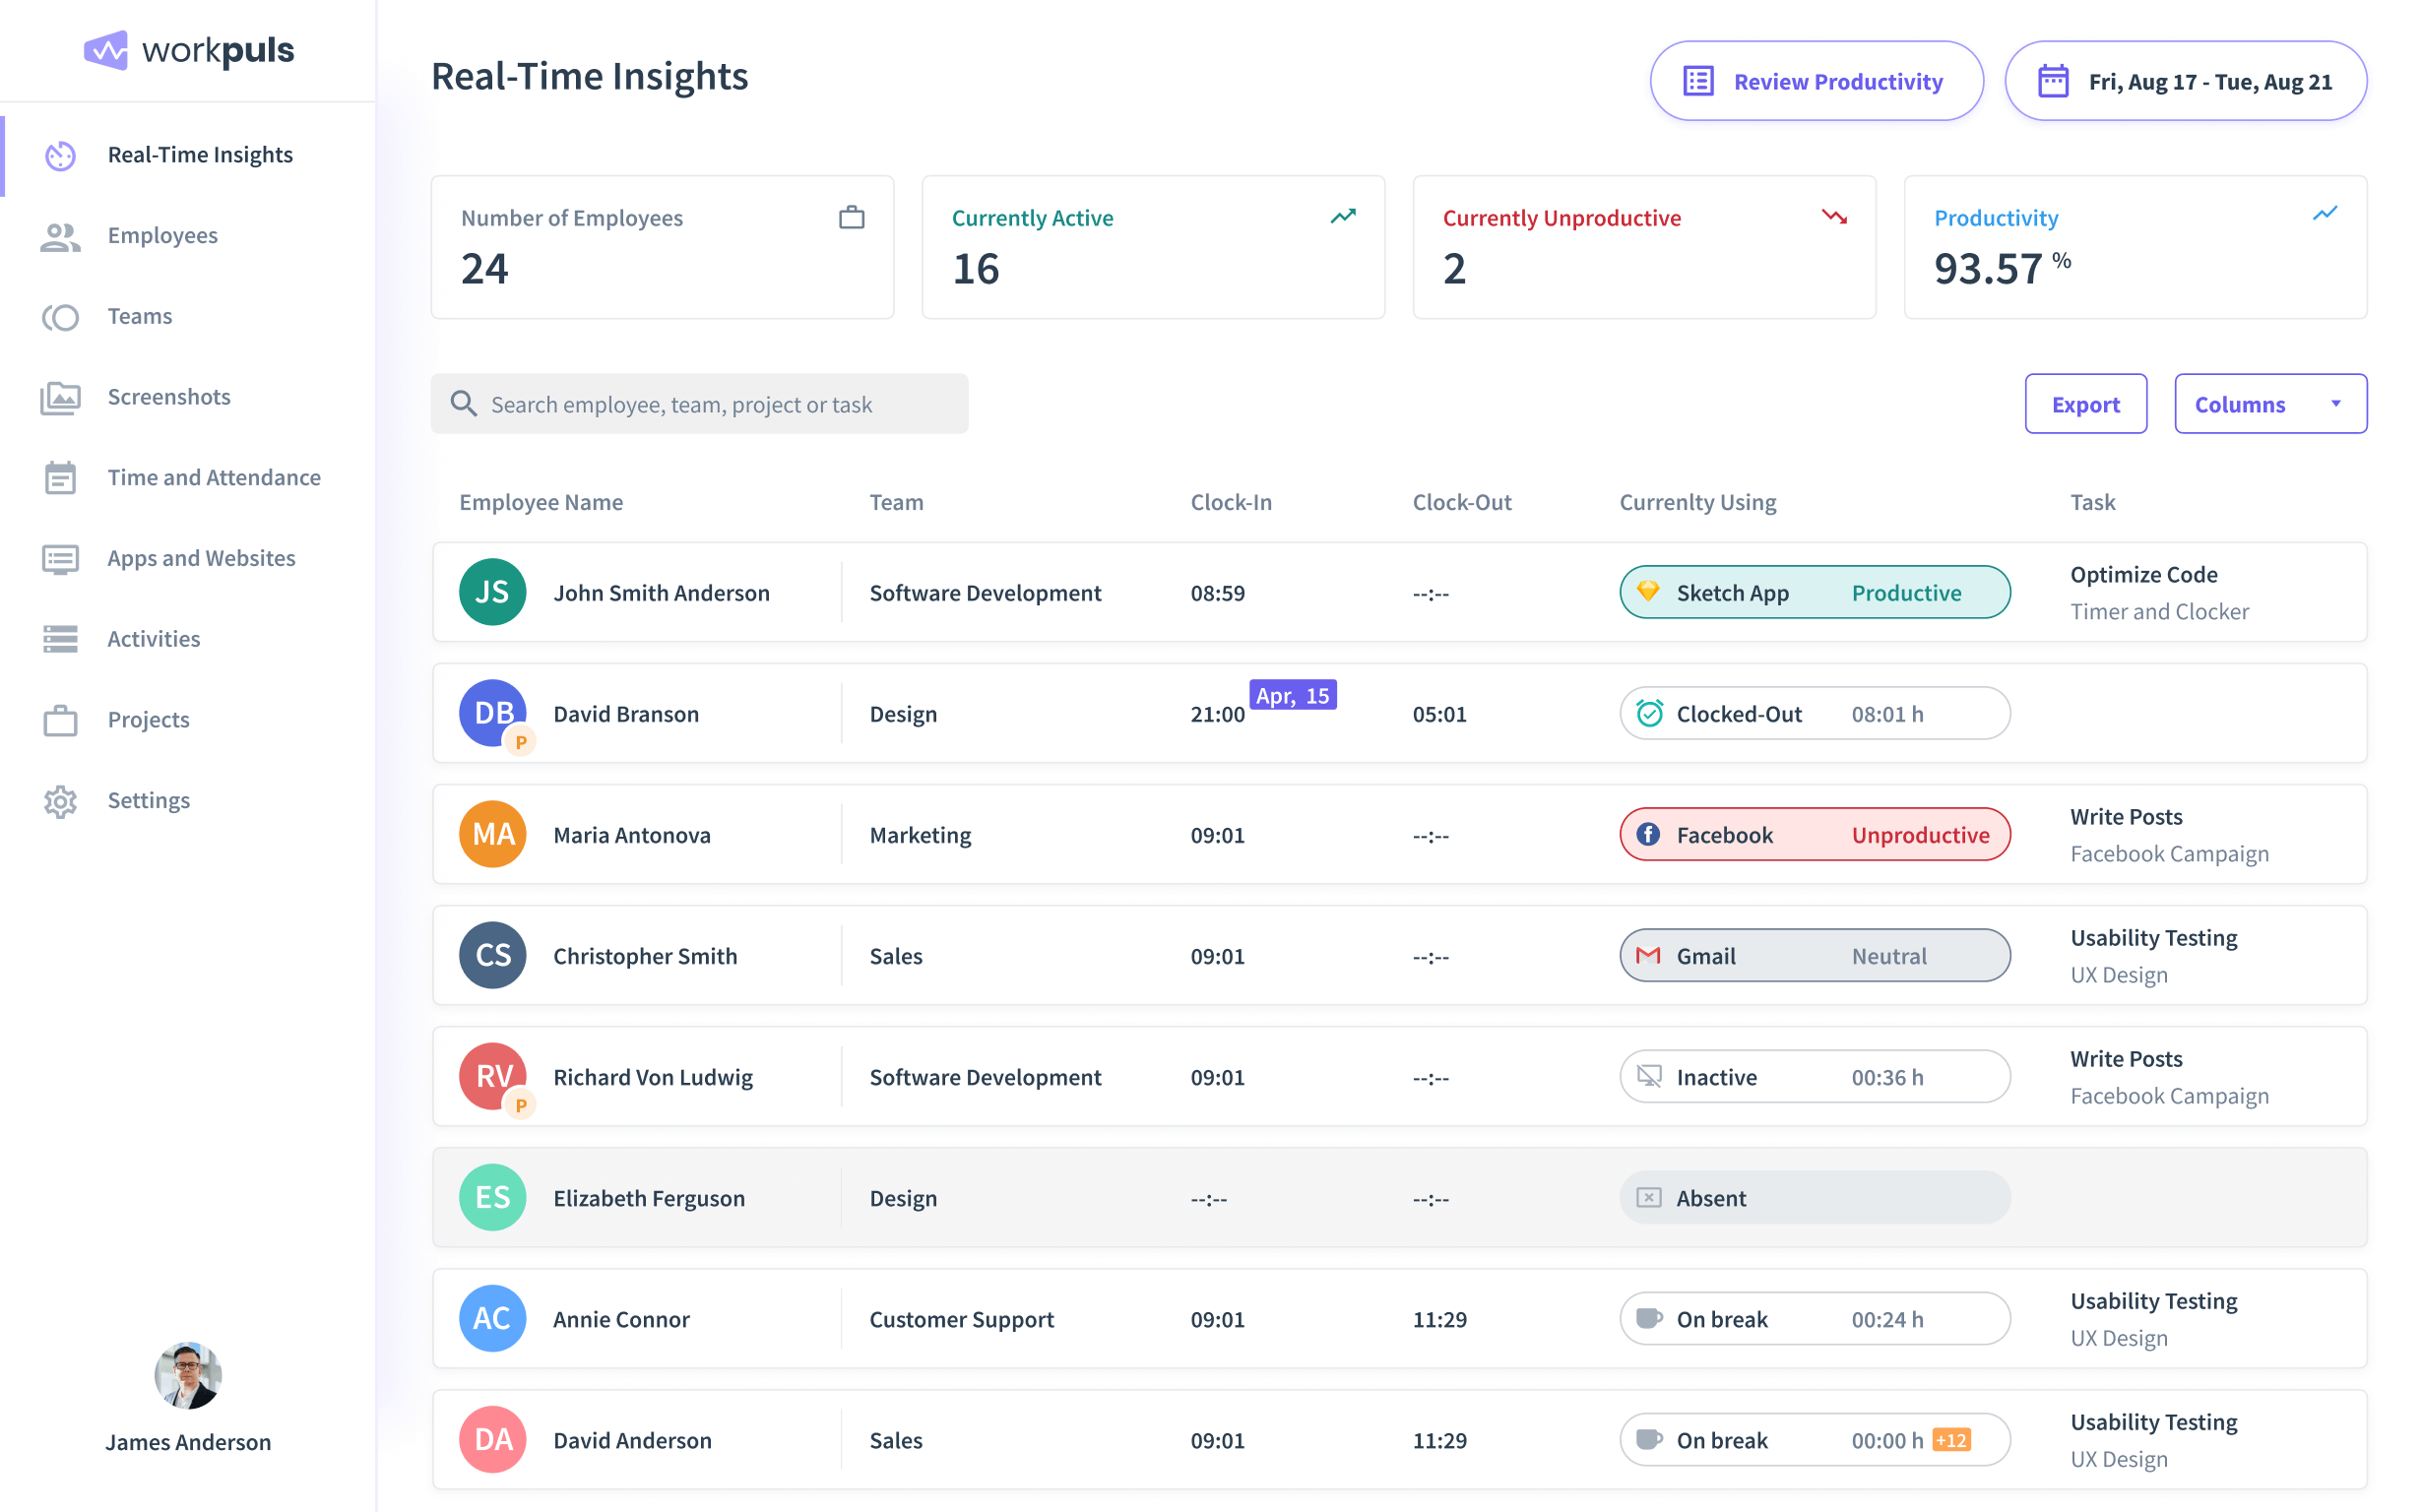Open the date range picker Fri, Aug 17 - Tue, Aug 21

(2185, 81)
